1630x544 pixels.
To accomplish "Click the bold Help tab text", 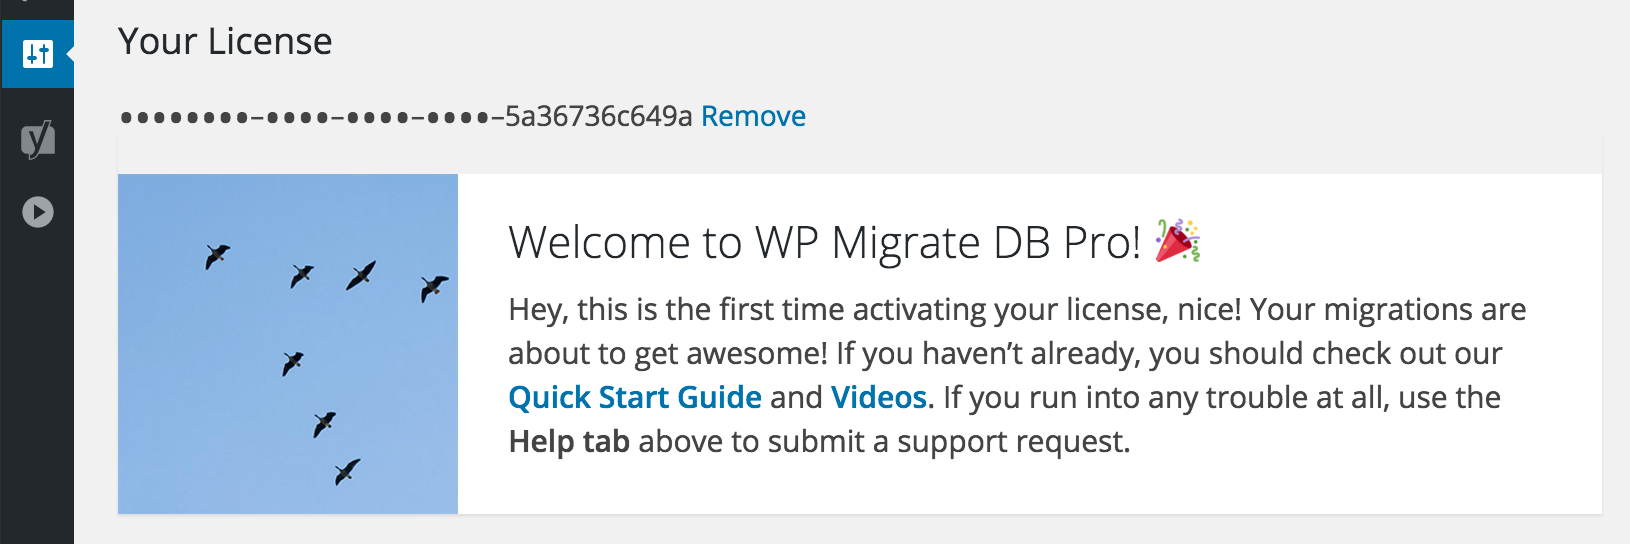I will click(x=569, y=441).
